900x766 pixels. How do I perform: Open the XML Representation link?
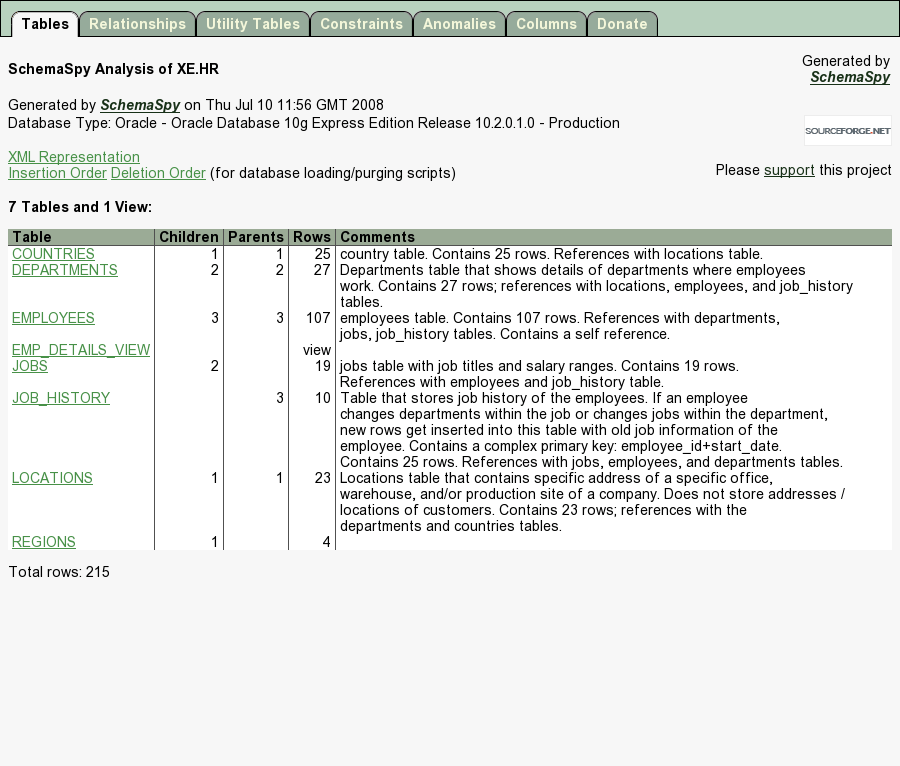[74, 157]
